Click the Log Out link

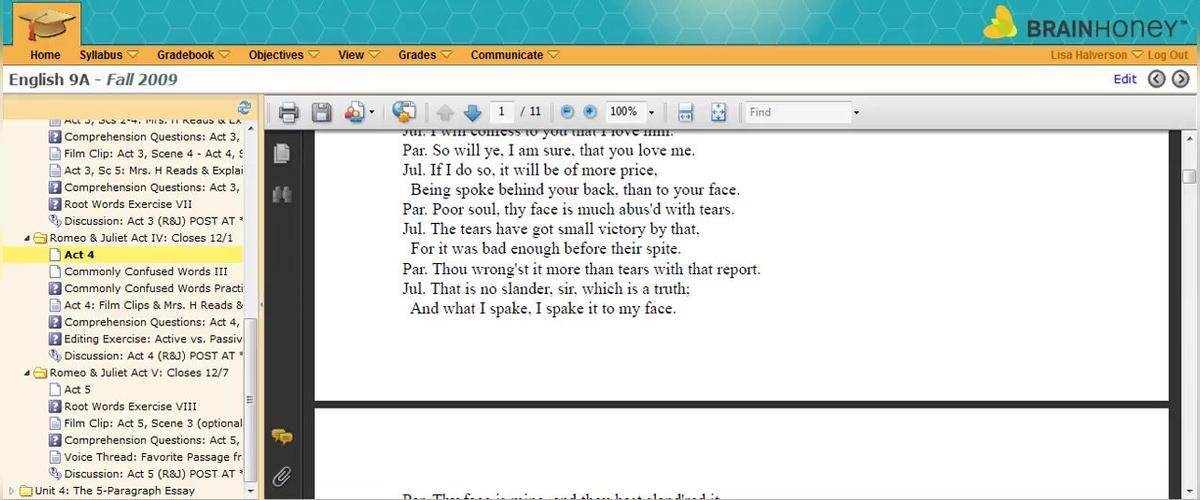(x=1167, y=55)
